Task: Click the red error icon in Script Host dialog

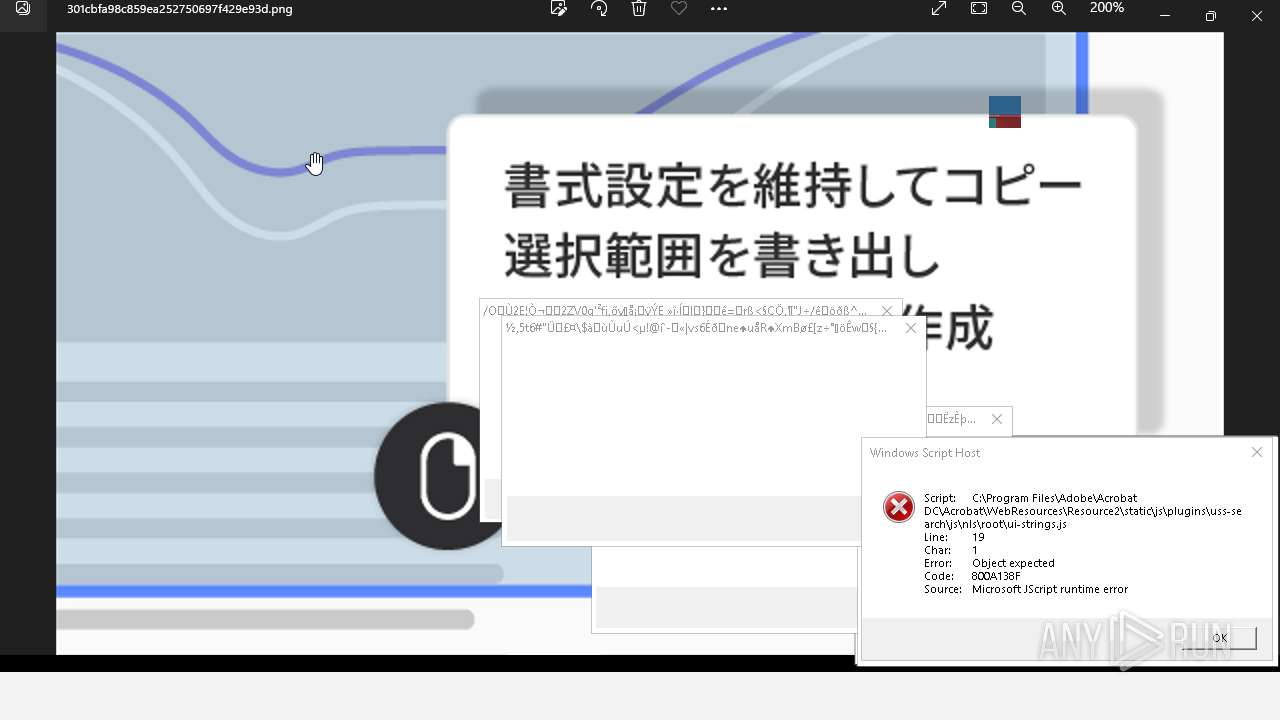Action: (899, 507)
